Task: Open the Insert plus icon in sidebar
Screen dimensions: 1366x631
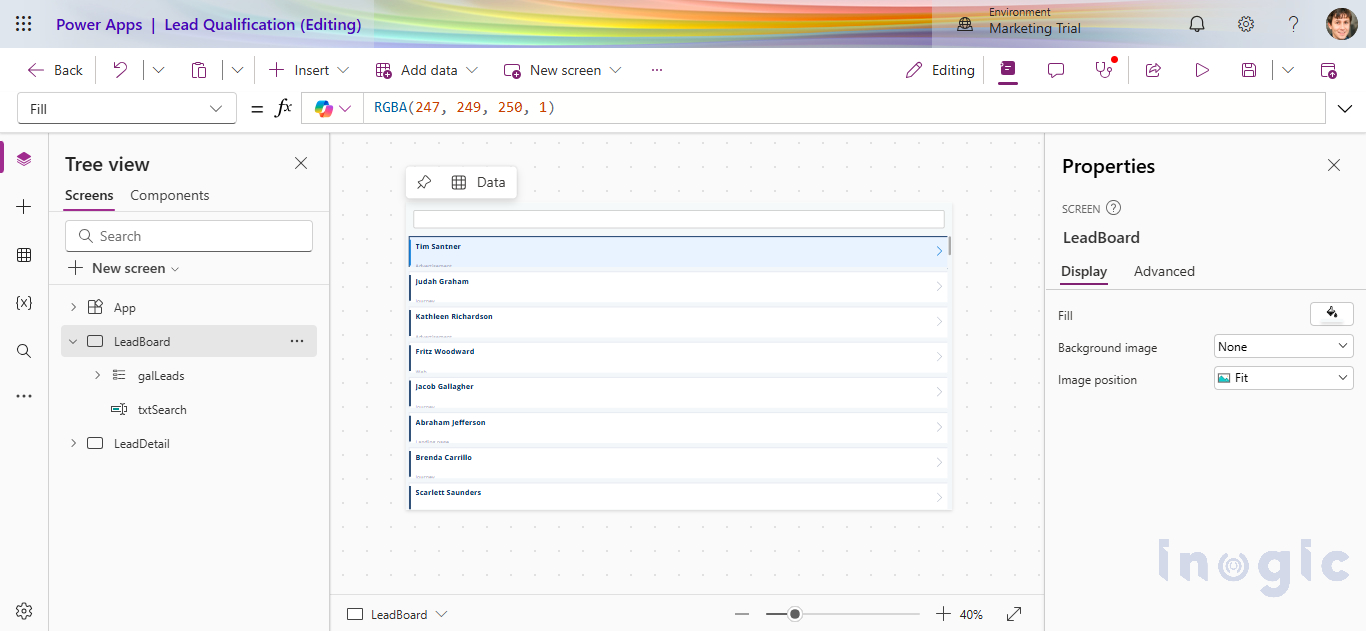Action: [24, 207]
